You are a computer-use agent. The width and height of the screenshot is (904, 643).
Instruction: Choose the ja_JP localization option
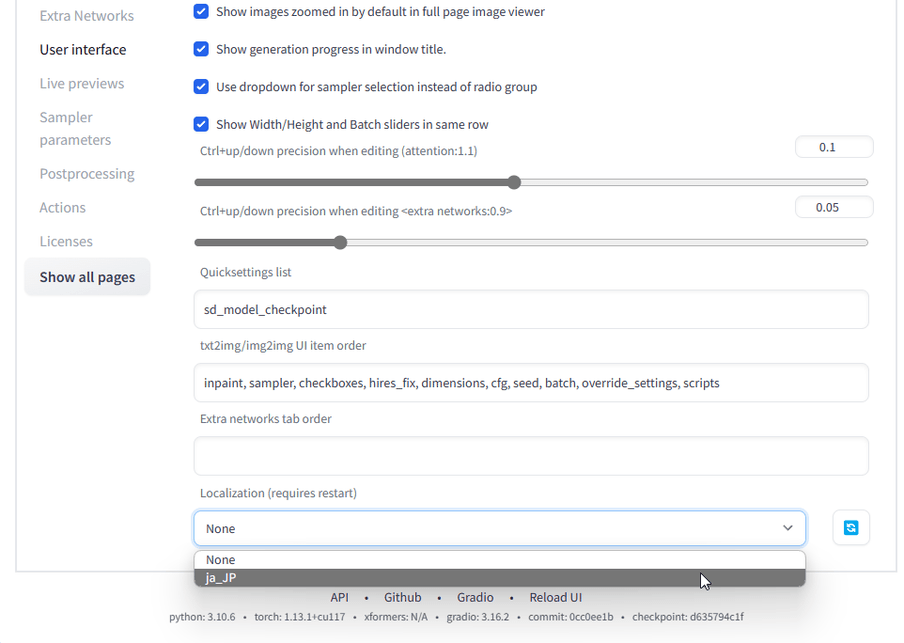point(499,577)
